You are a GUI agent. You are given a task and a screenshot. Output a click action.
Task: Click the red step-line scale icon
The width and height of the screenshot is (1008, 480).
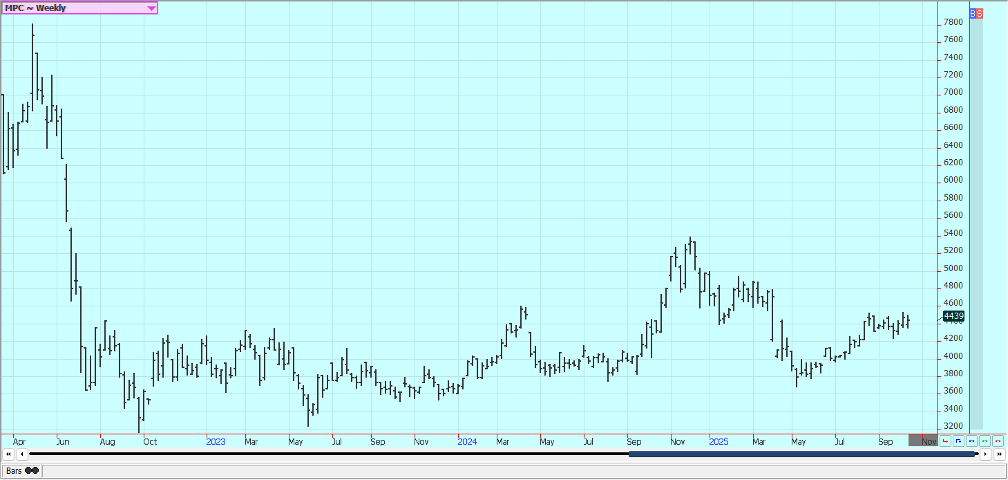click(x=946, y=440)
